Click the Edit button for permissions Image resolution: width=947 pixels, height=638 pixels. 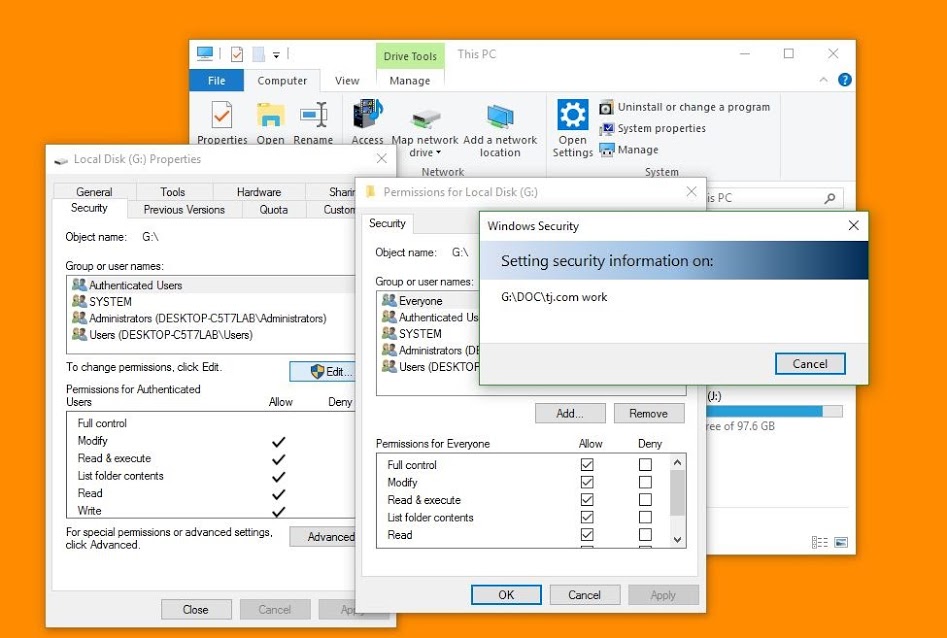(324, 371)
